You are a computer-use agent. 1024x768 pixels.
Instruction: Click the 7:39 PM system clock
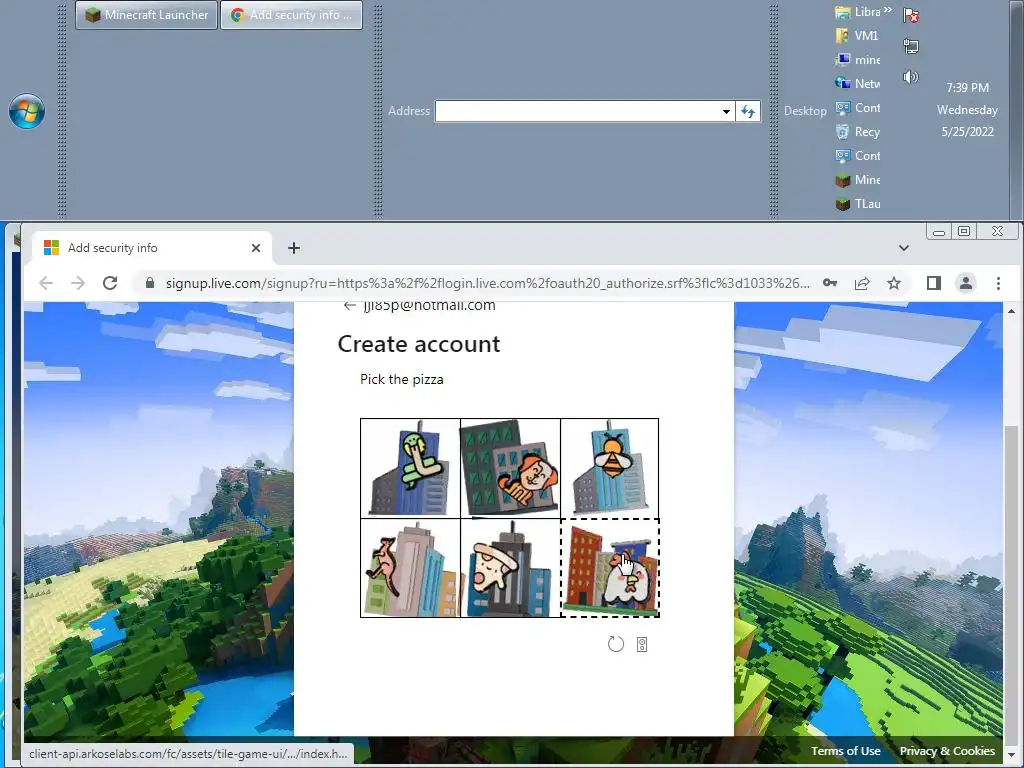coord(967,88)
